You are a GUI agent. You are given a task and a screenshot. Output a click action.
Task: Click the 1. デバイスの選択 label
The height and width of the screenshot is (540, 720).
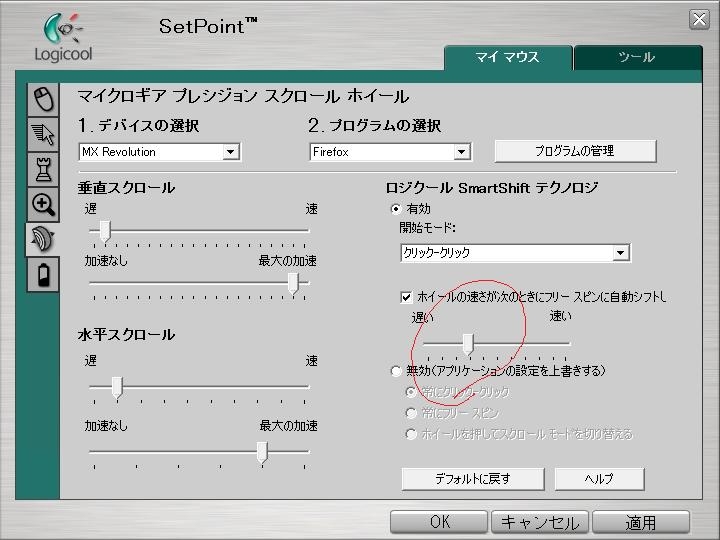(x=139, y=125)
